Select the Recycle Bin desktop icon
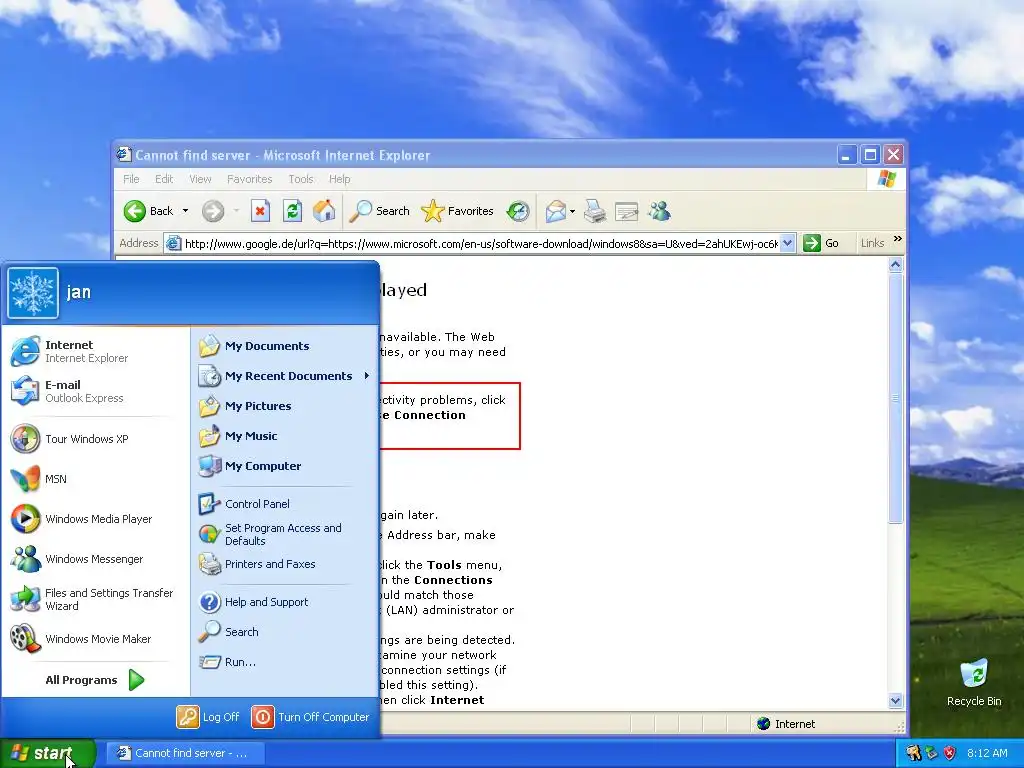The image size is (1024, 768). (974, 683)
